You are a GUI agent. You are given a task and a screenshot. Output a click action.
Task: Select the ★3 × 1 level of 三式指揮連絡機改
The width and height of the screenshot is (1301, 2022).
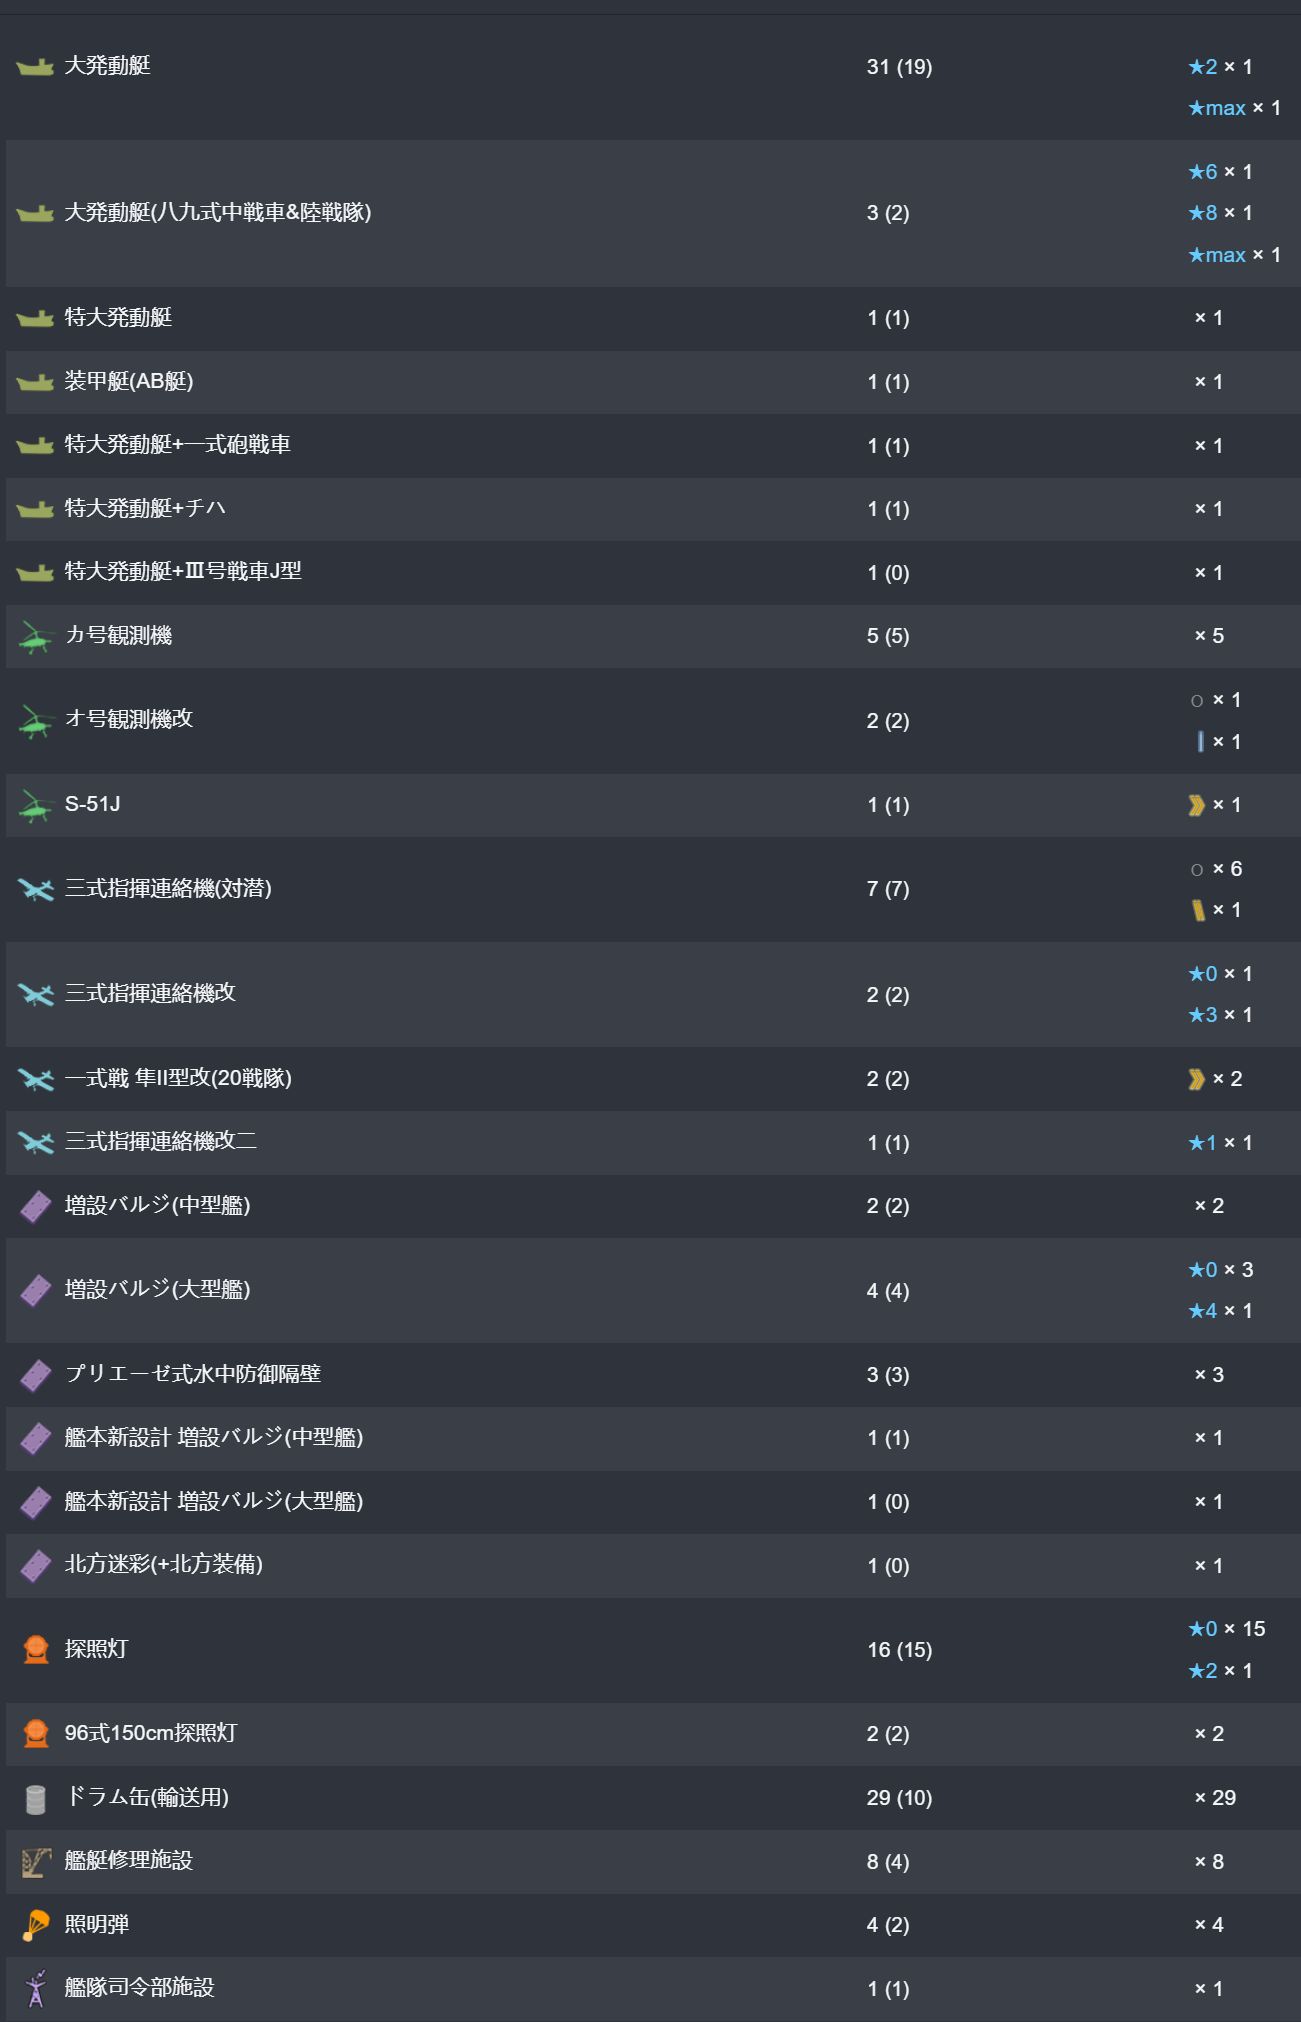pyautogui.click(x=1220, y=1015)
